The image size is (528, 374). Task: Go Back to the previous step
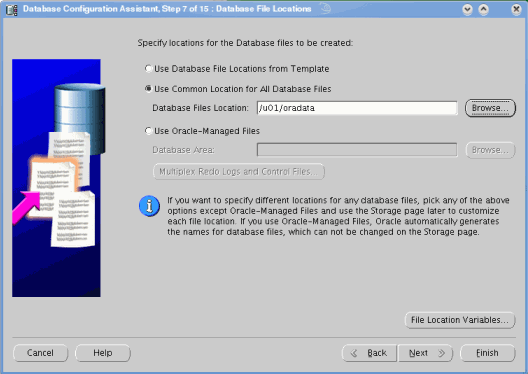(369, 353)
